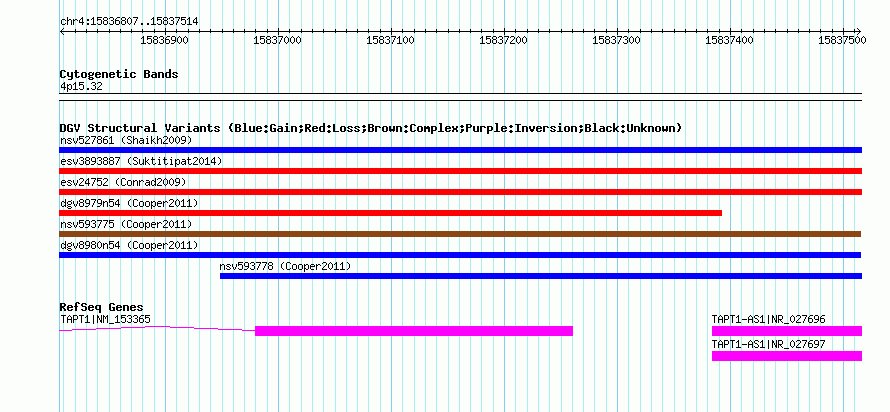Viewport: 890px width, 412px height.
Task: Click ruler position 15837200
Action: click(x=503, y=41)
